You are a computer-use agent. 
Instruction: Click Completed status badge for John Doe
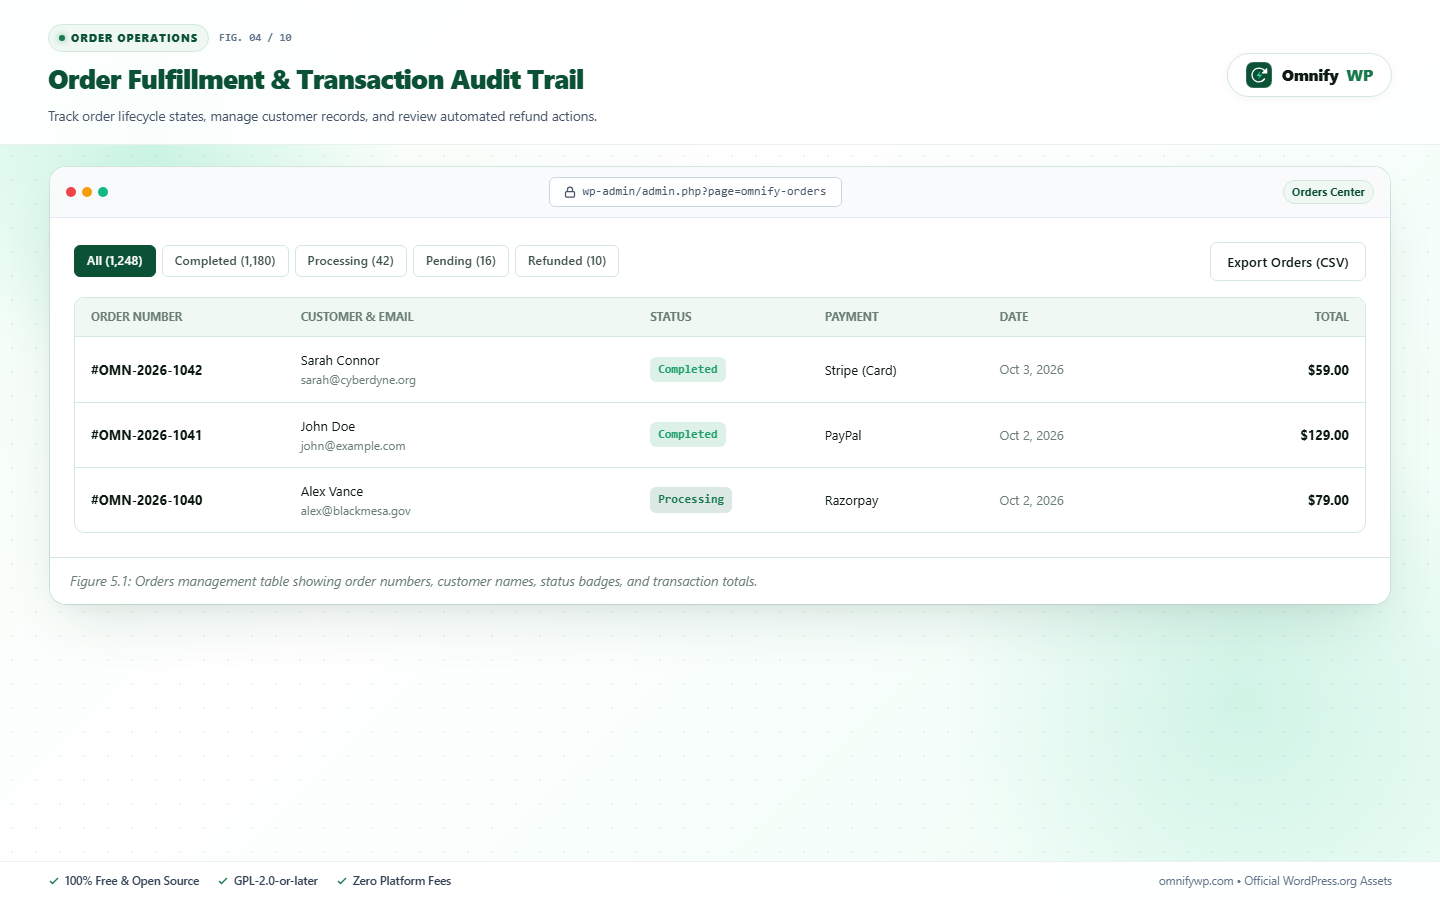(688, 434)
